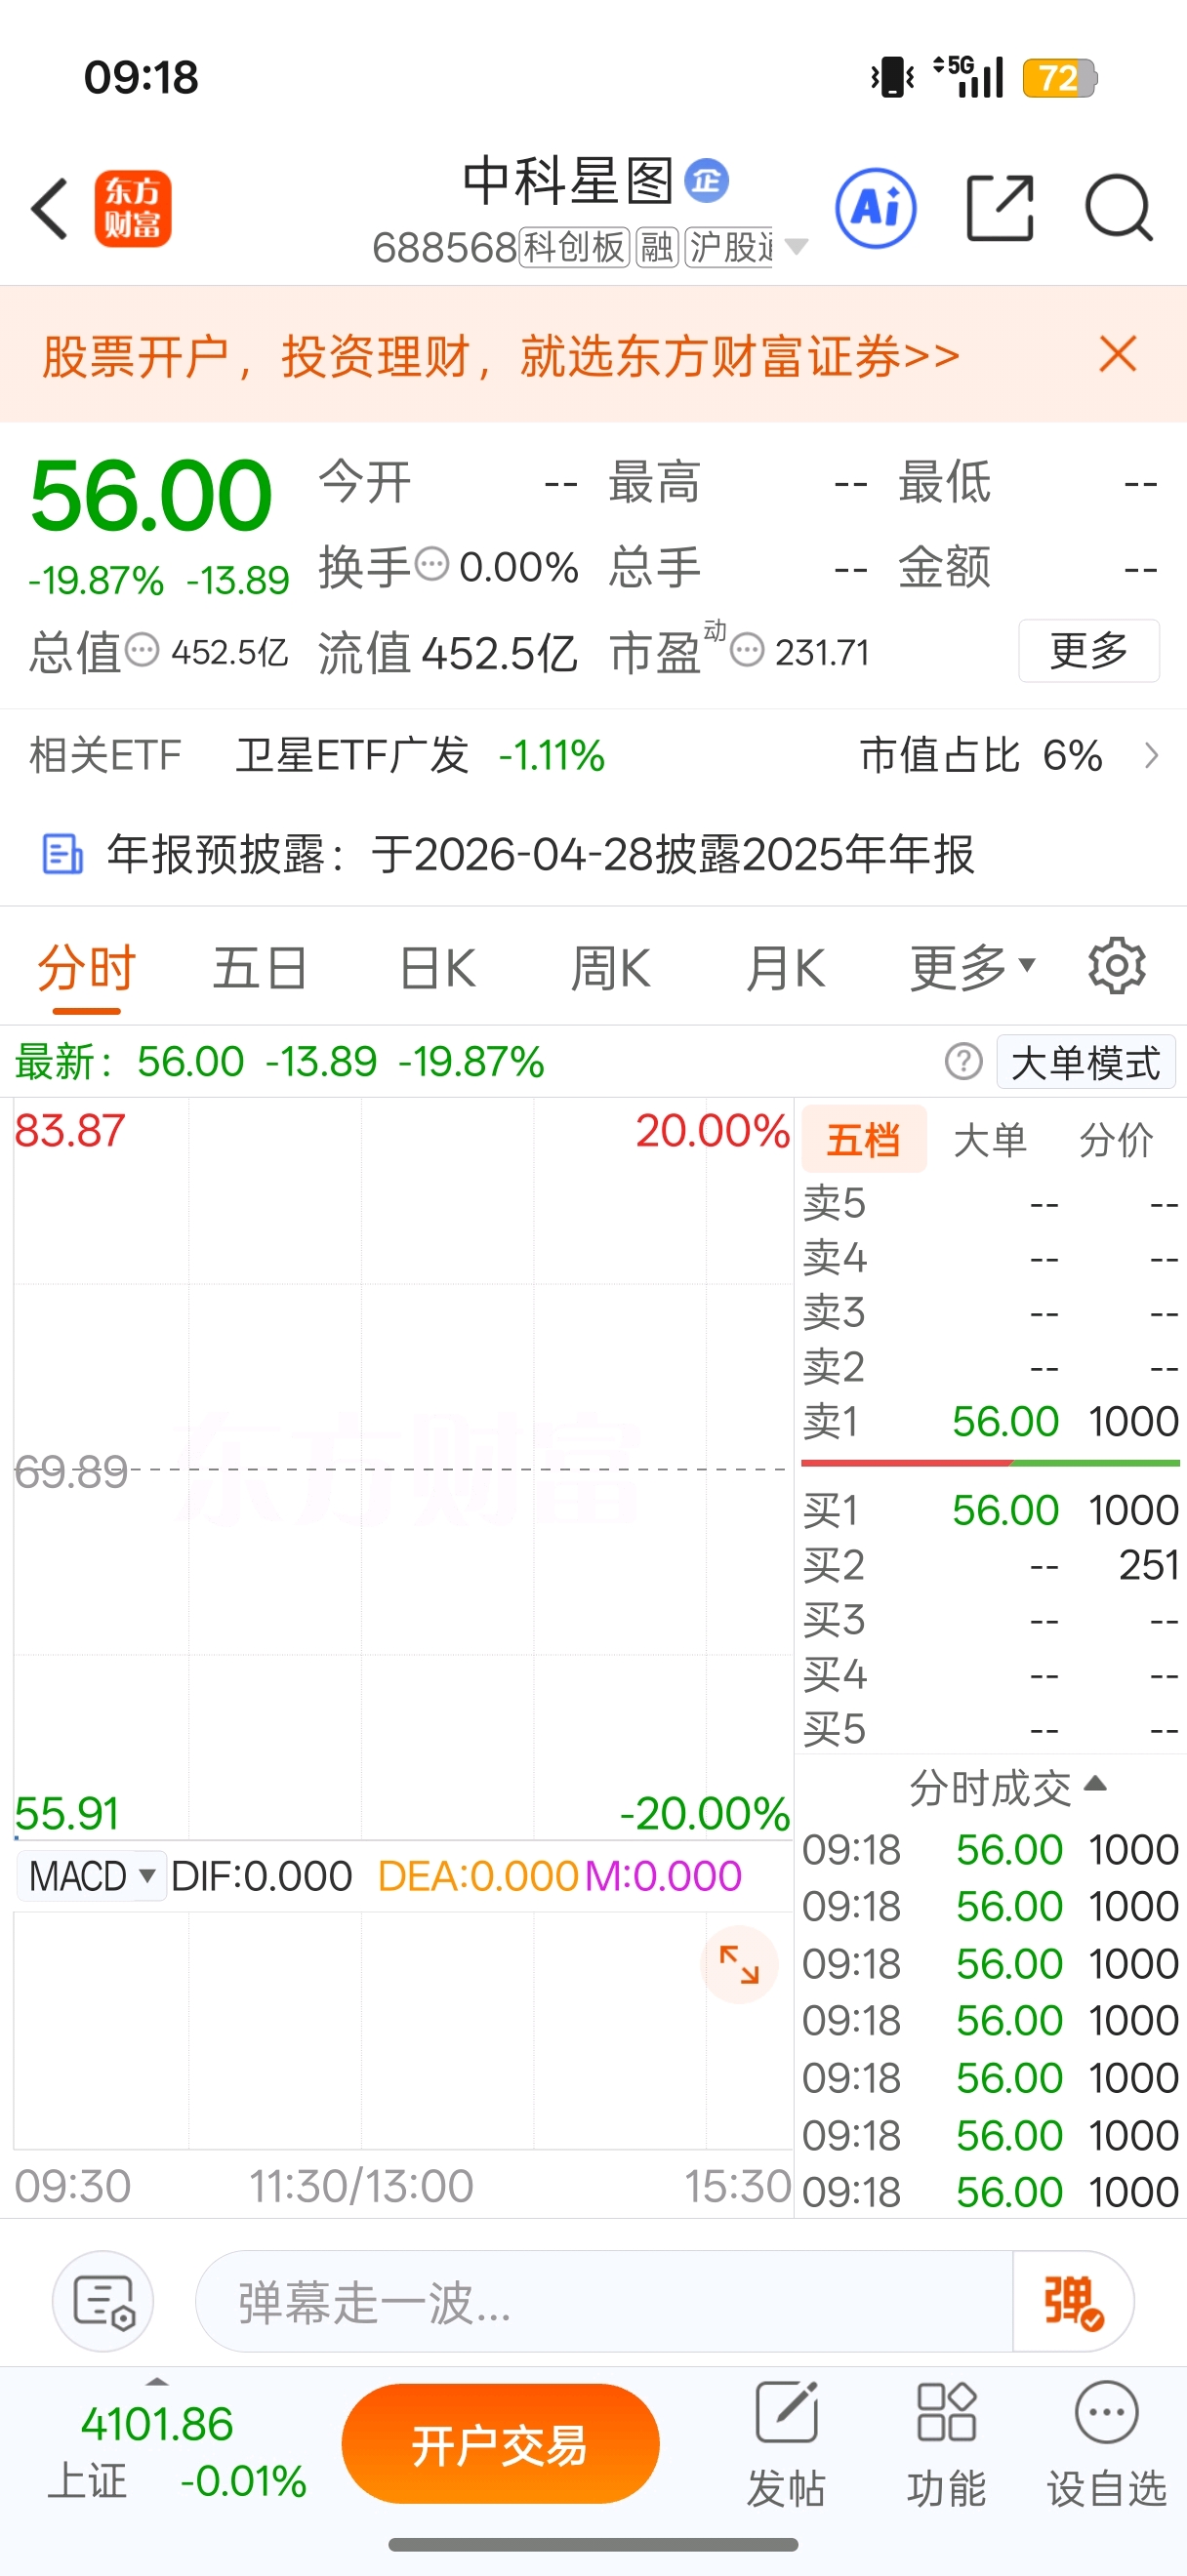
Task: Expand stock tags dropdown arrow near 沪股通
Action: pyautogui.click(x=796, y=246)
